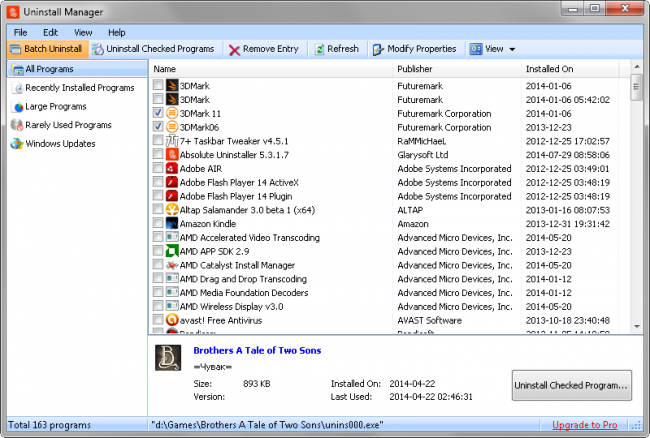Open the Help menu
The image size is (650, 438).
point(116,32)
